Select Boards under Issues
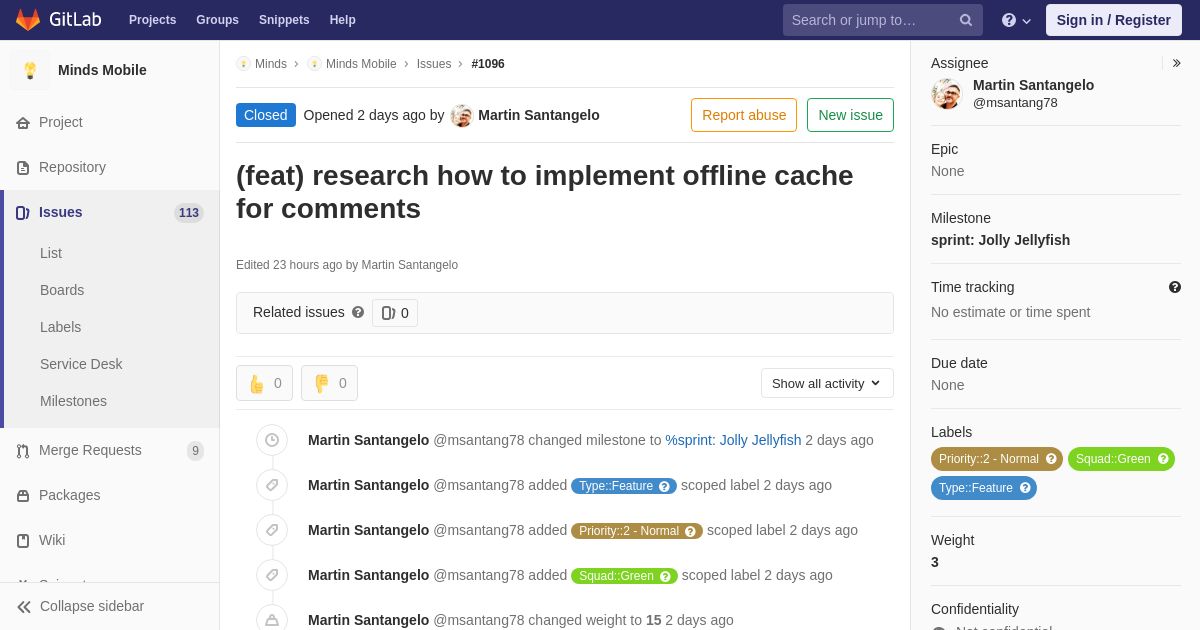Screen dimensions: 1200x630 point(62,290)
